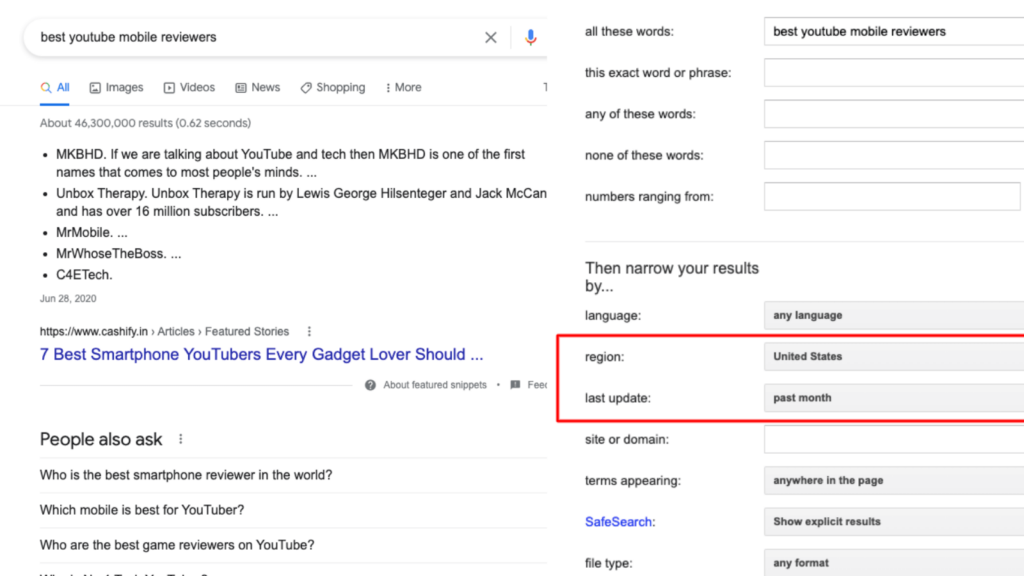This screenshot has width=1024, height=576.
Task: Open the file type dropdown
Action: coord(894,562)
